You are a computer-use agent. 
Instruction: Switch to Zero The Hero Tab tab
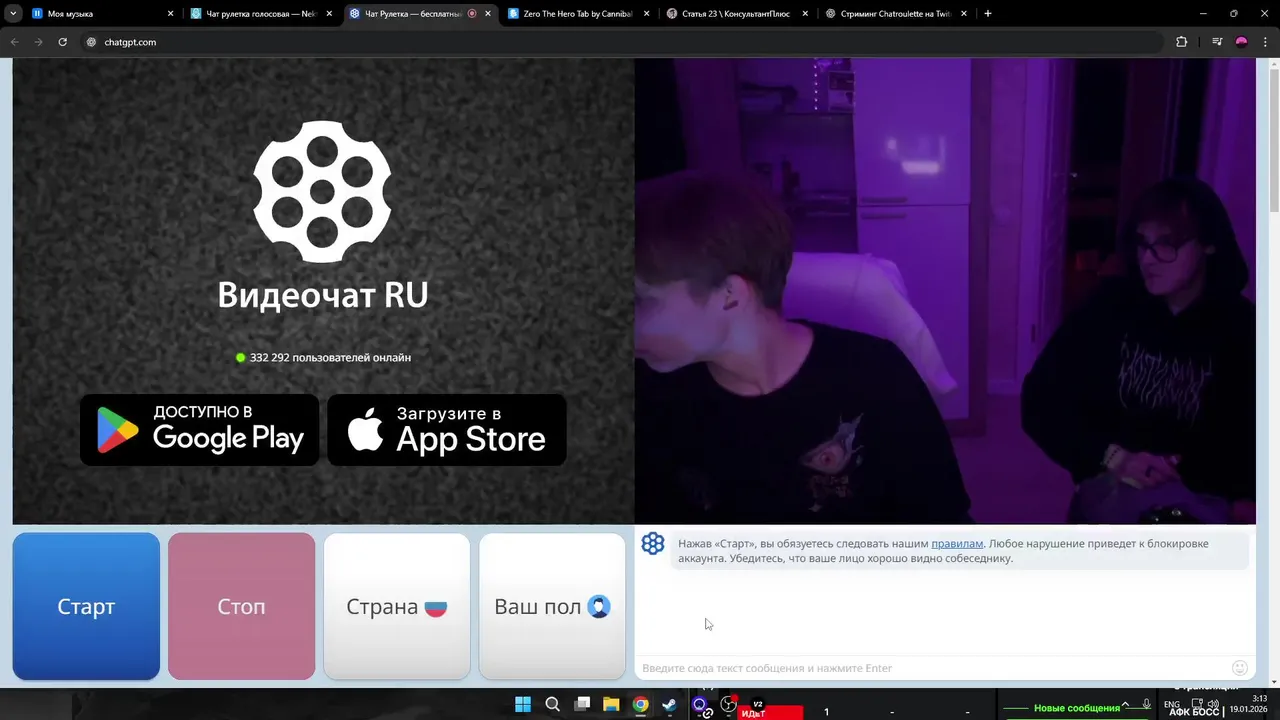point(577,14)
